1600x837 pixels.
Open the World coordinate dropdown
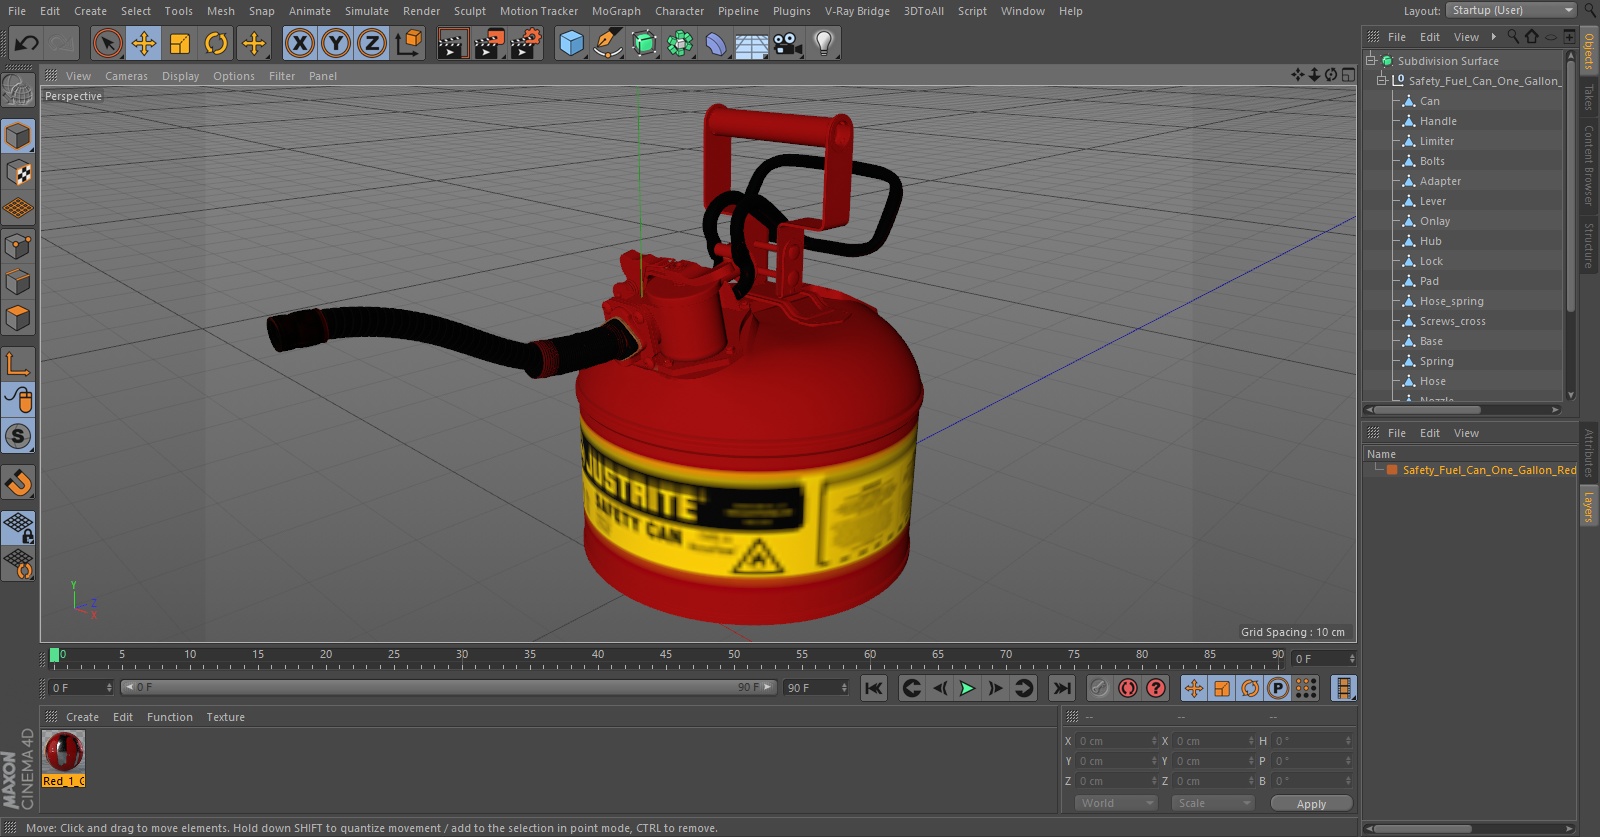pos(1117,803)
